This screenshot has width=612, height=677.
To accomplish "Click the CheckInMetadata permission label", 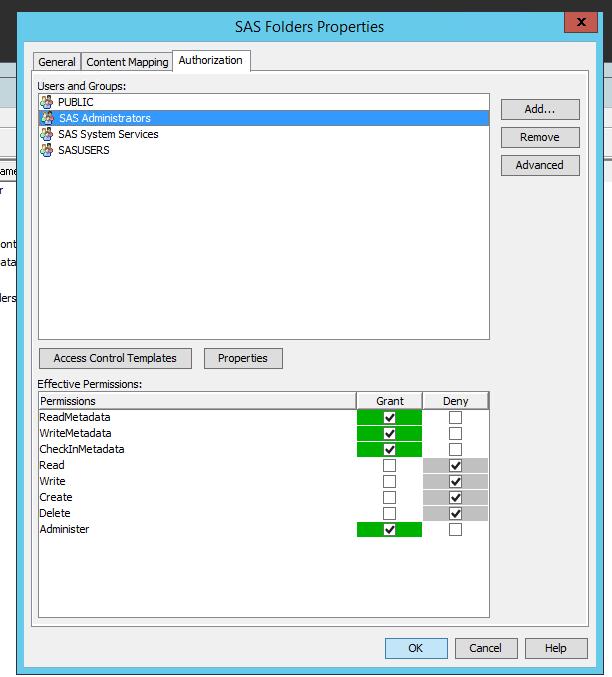I will click(x=82, y=449).
